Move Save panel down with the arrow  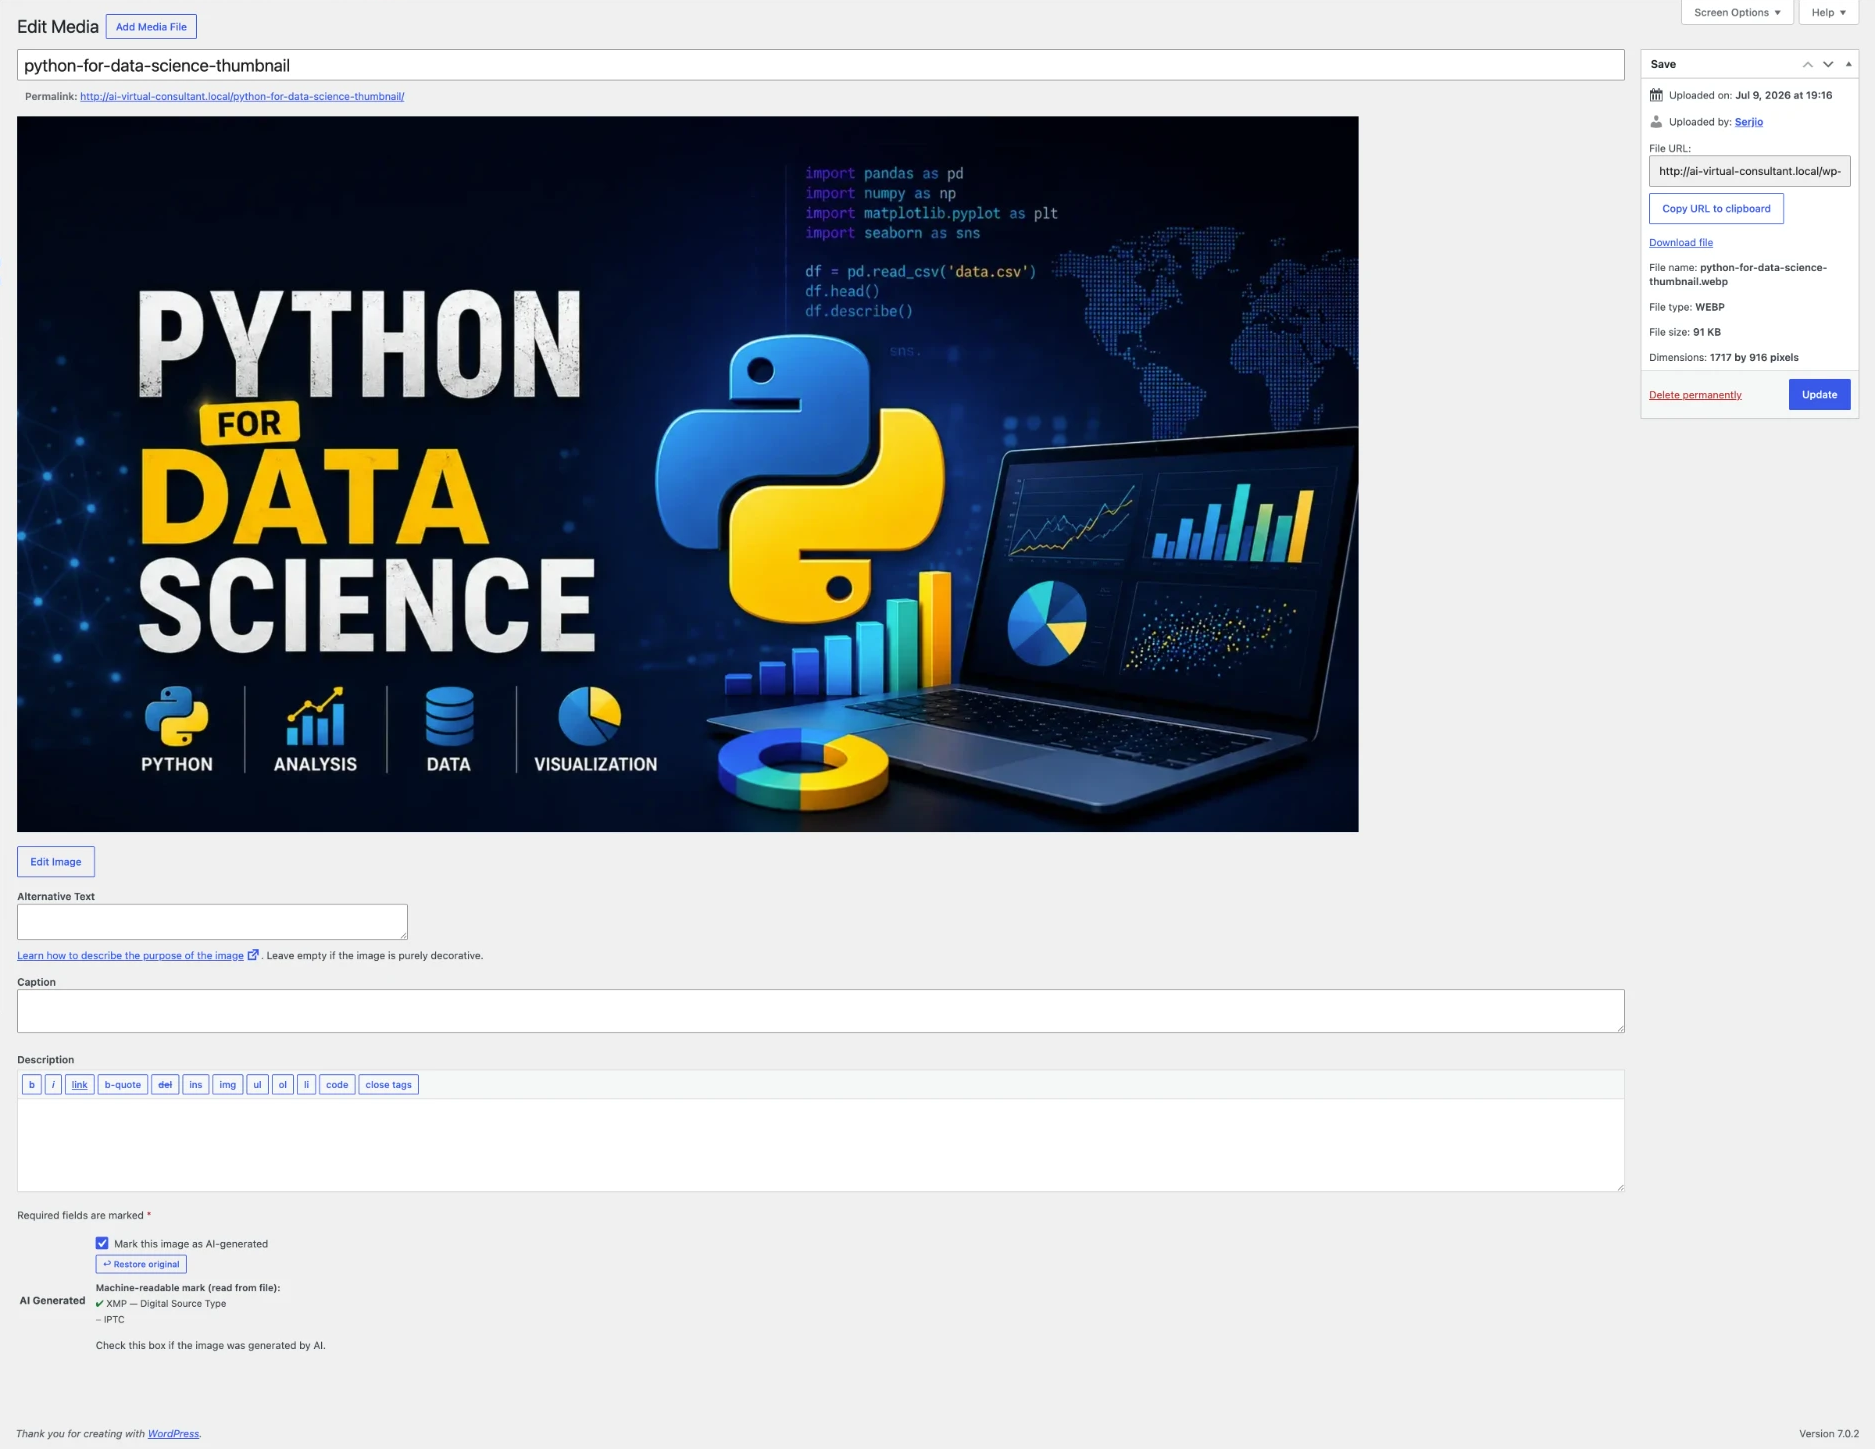[1828, 64]
